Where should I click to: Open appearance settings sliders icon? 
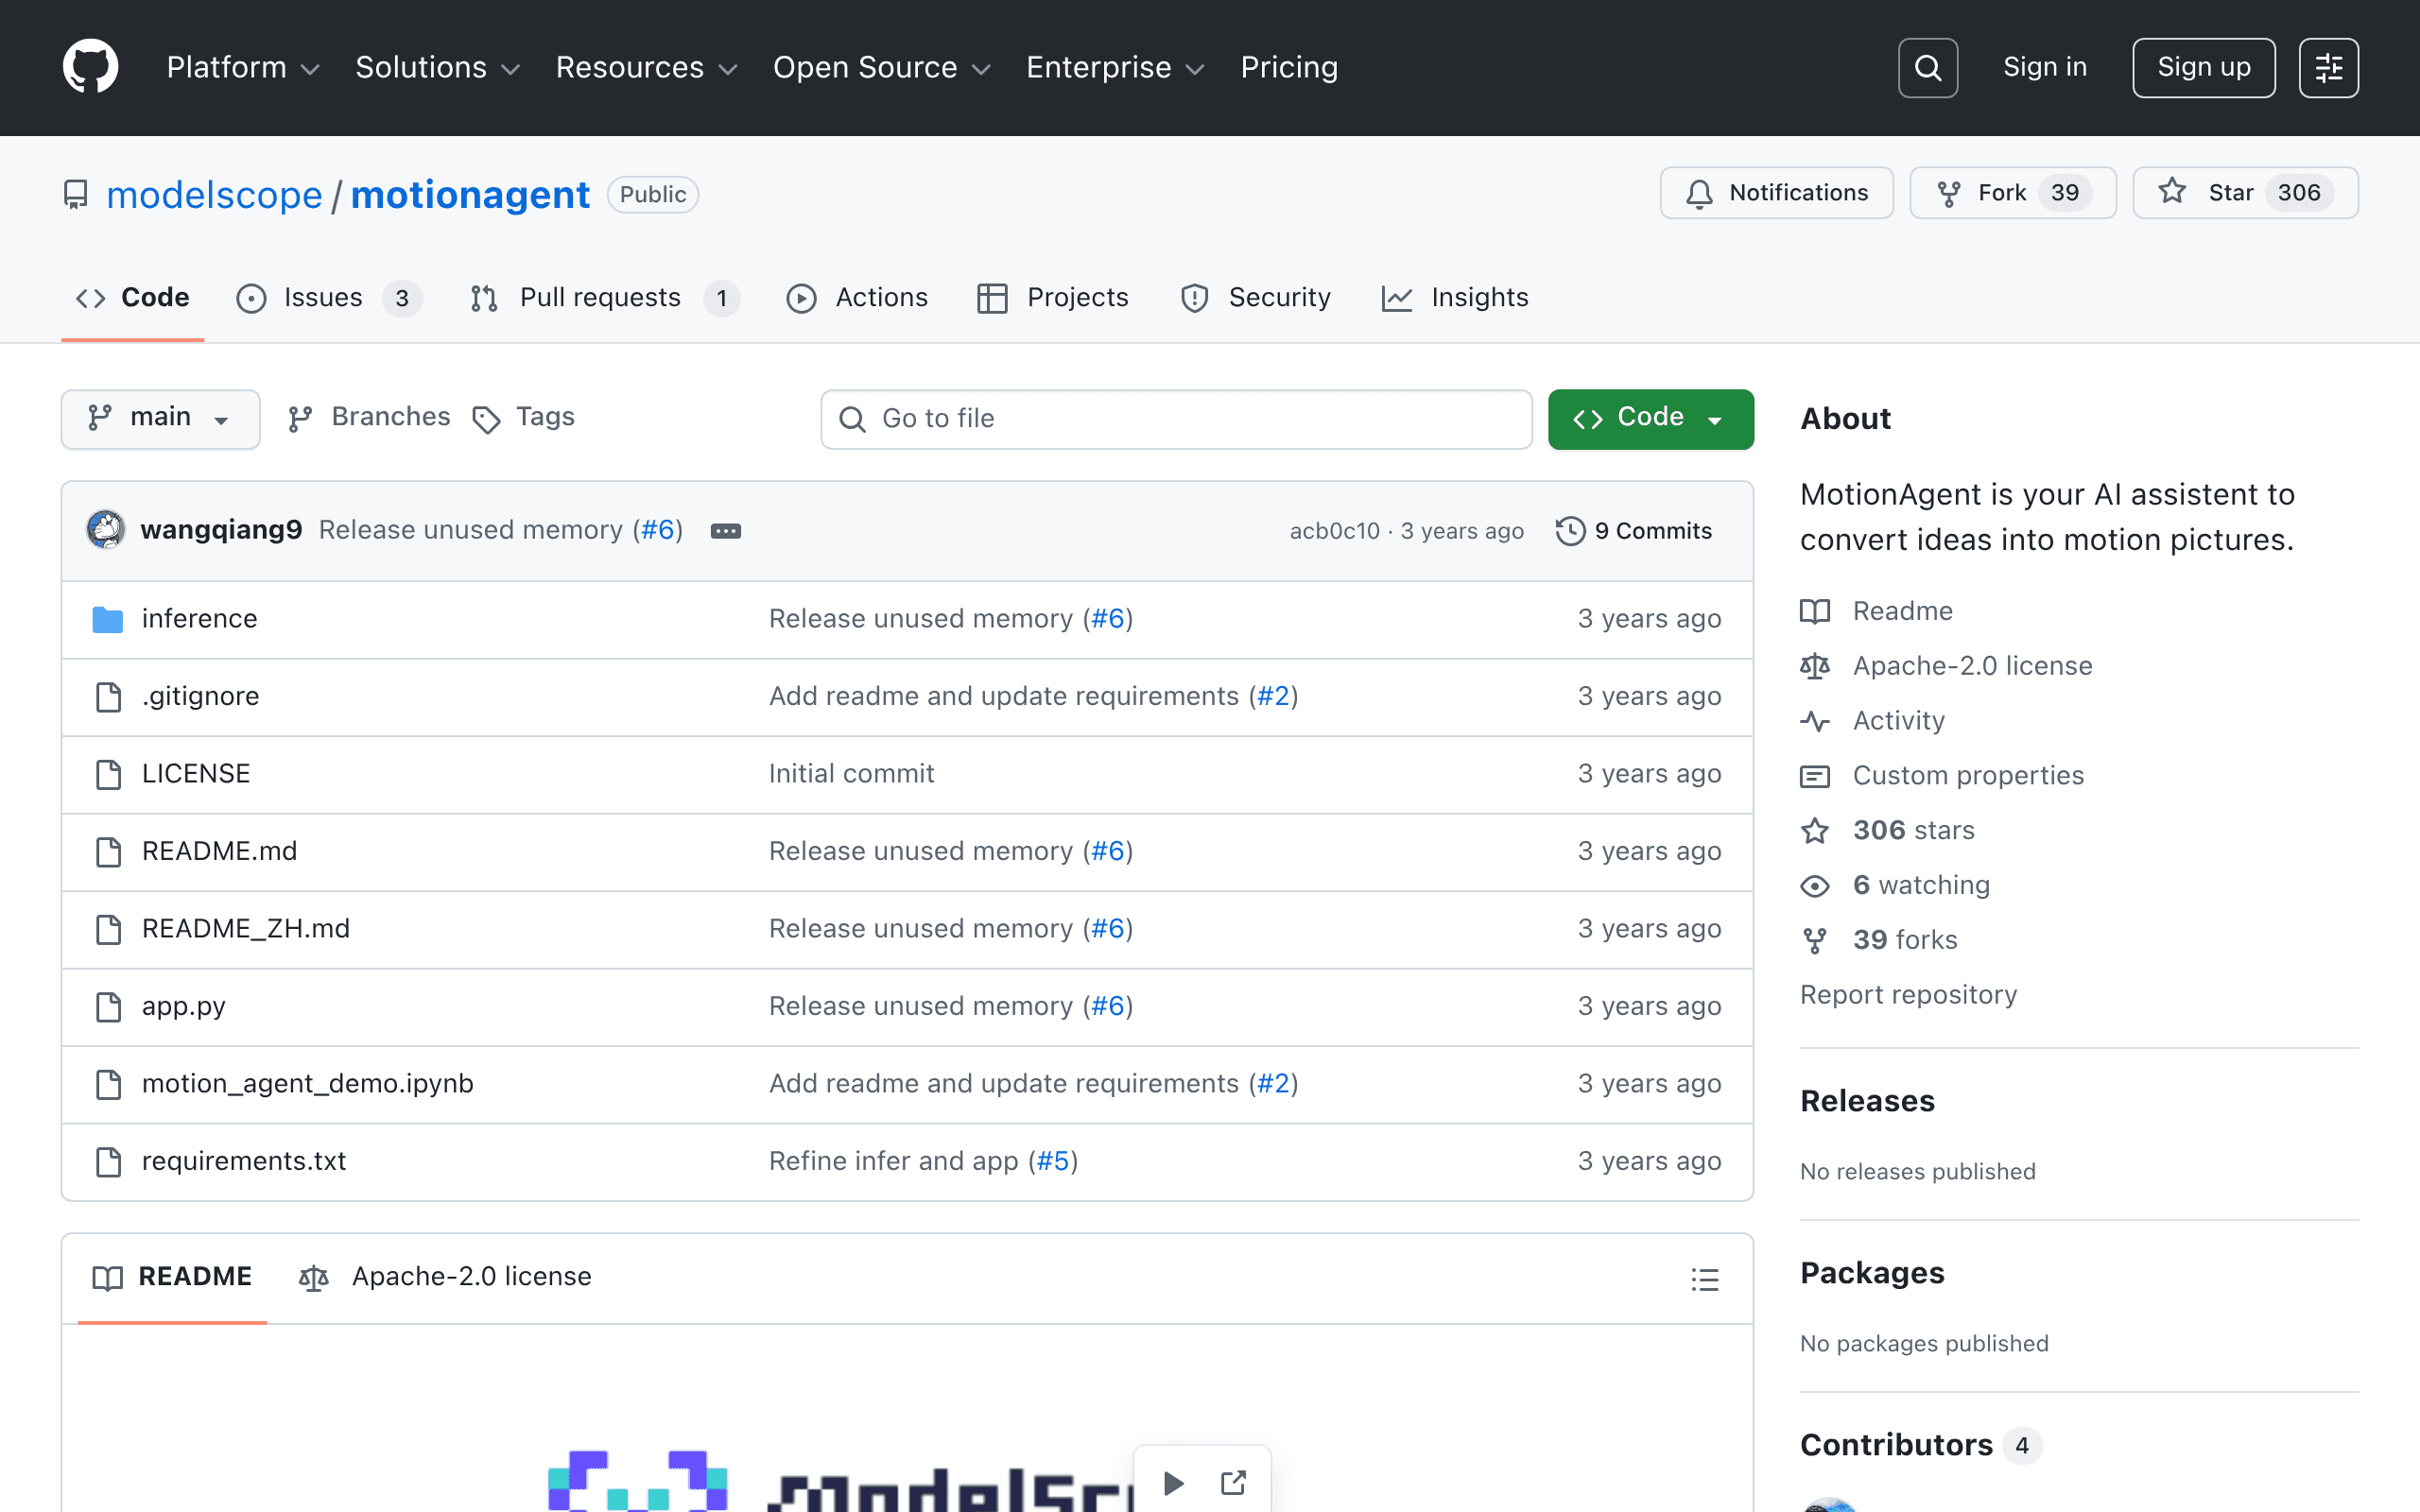click(x=2328, y=68)
